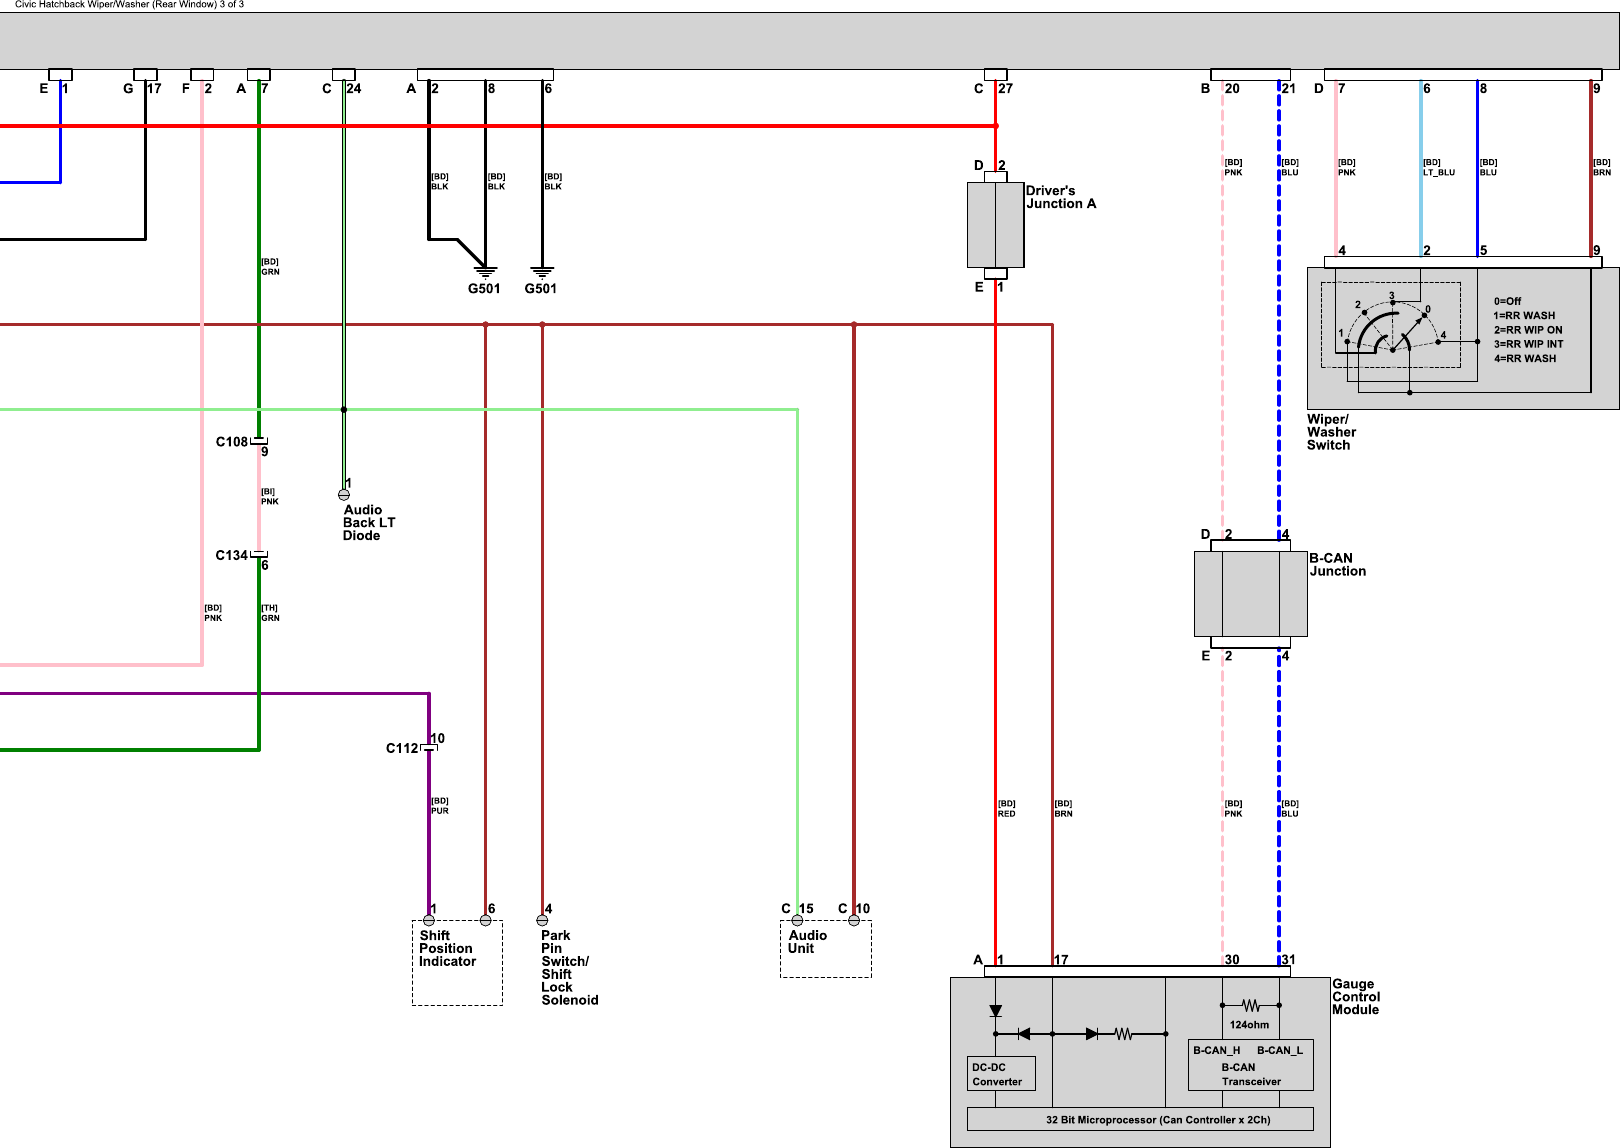
Task: Click the LT_BLU wire color label
Action: coord(1439,172)
